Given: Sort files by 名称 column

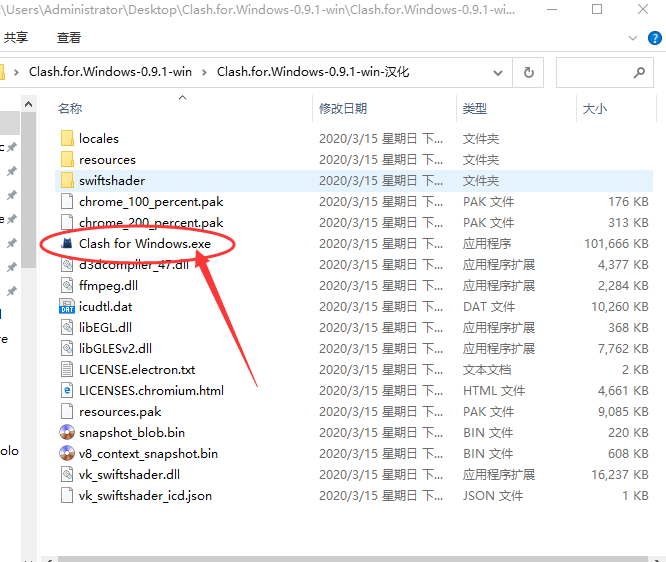Looking at the screenshot, I should (x=70, y=109).
